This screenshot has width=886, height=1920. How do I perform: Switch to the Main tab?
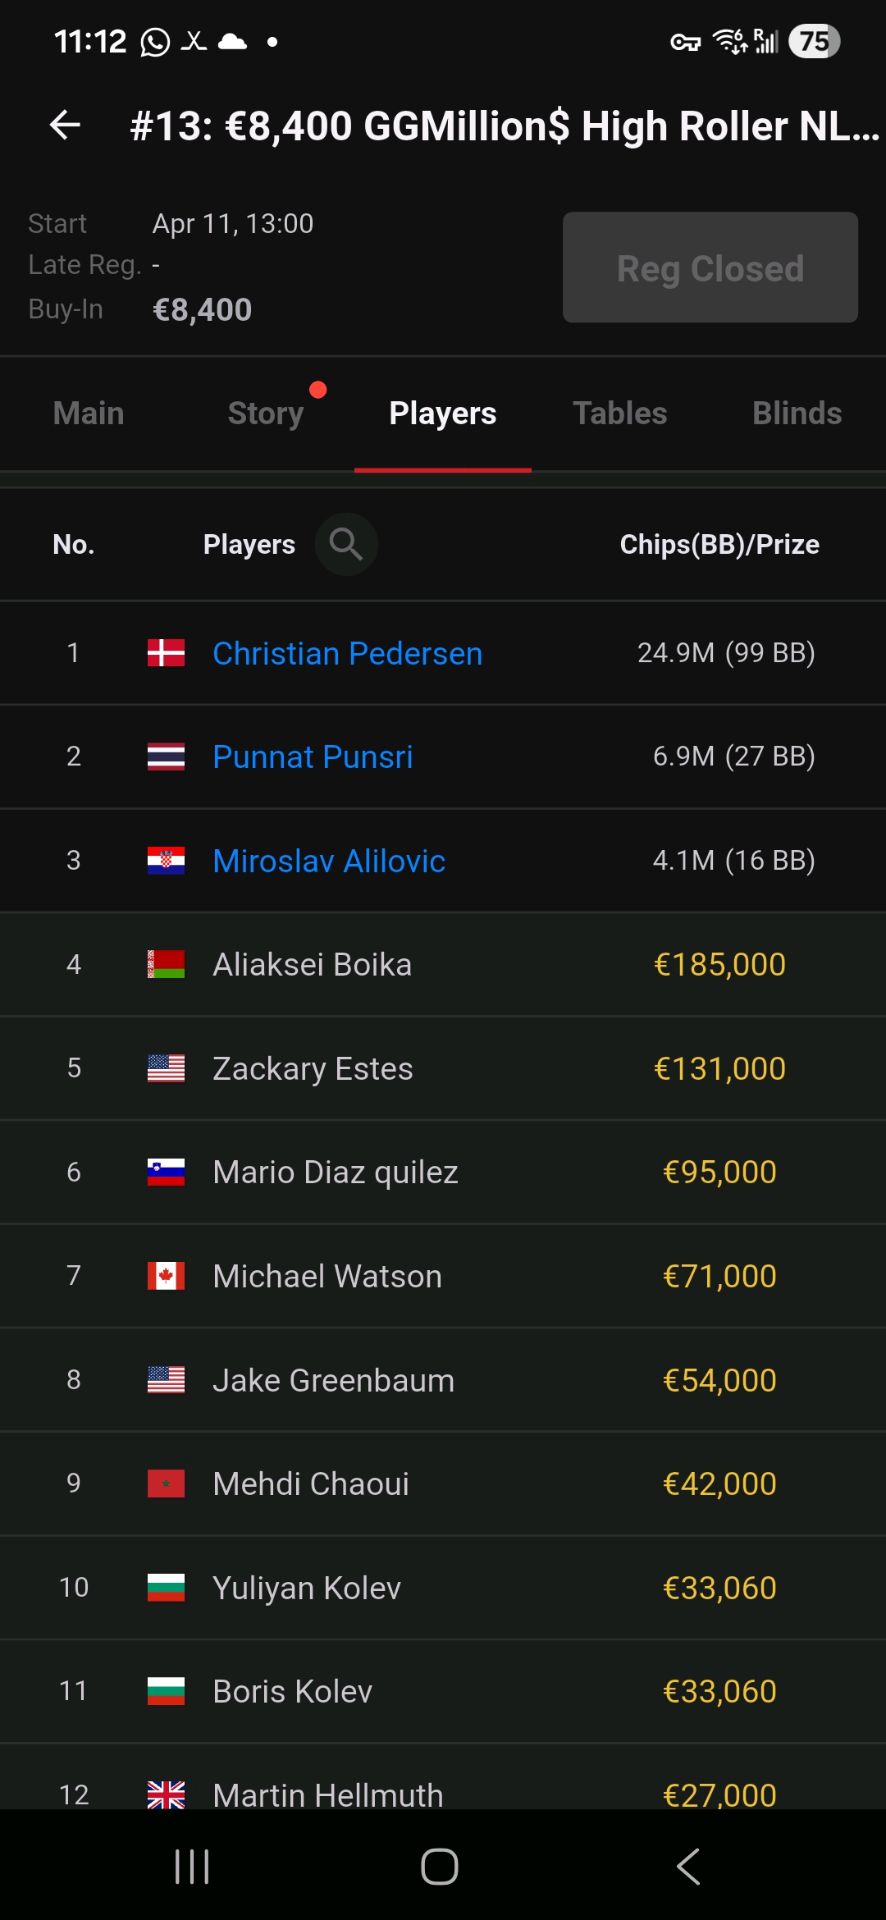pos(88,413)
